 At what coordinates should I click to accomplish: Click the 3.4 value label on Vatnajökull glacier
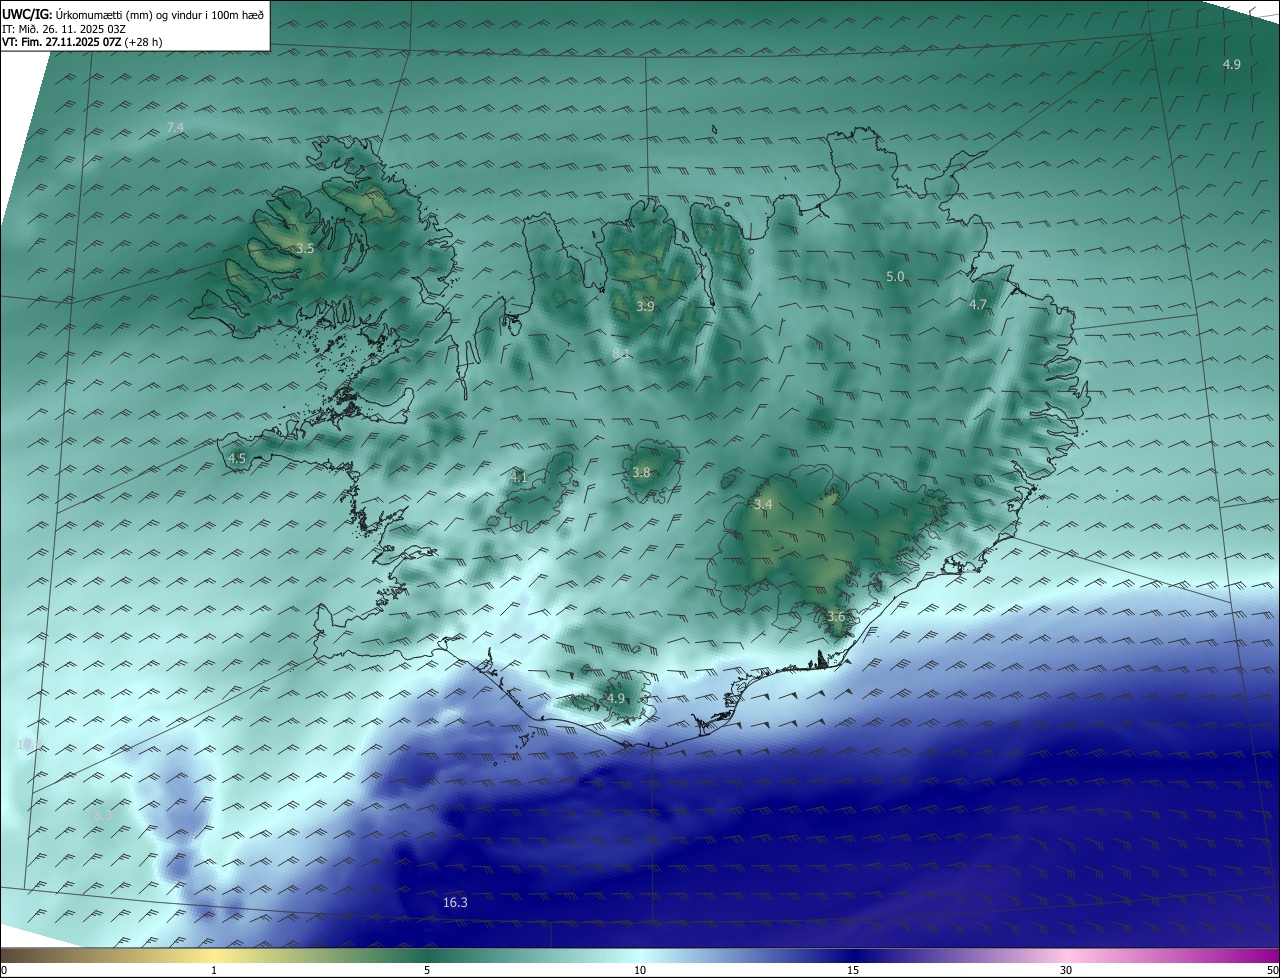coord(763,504)
